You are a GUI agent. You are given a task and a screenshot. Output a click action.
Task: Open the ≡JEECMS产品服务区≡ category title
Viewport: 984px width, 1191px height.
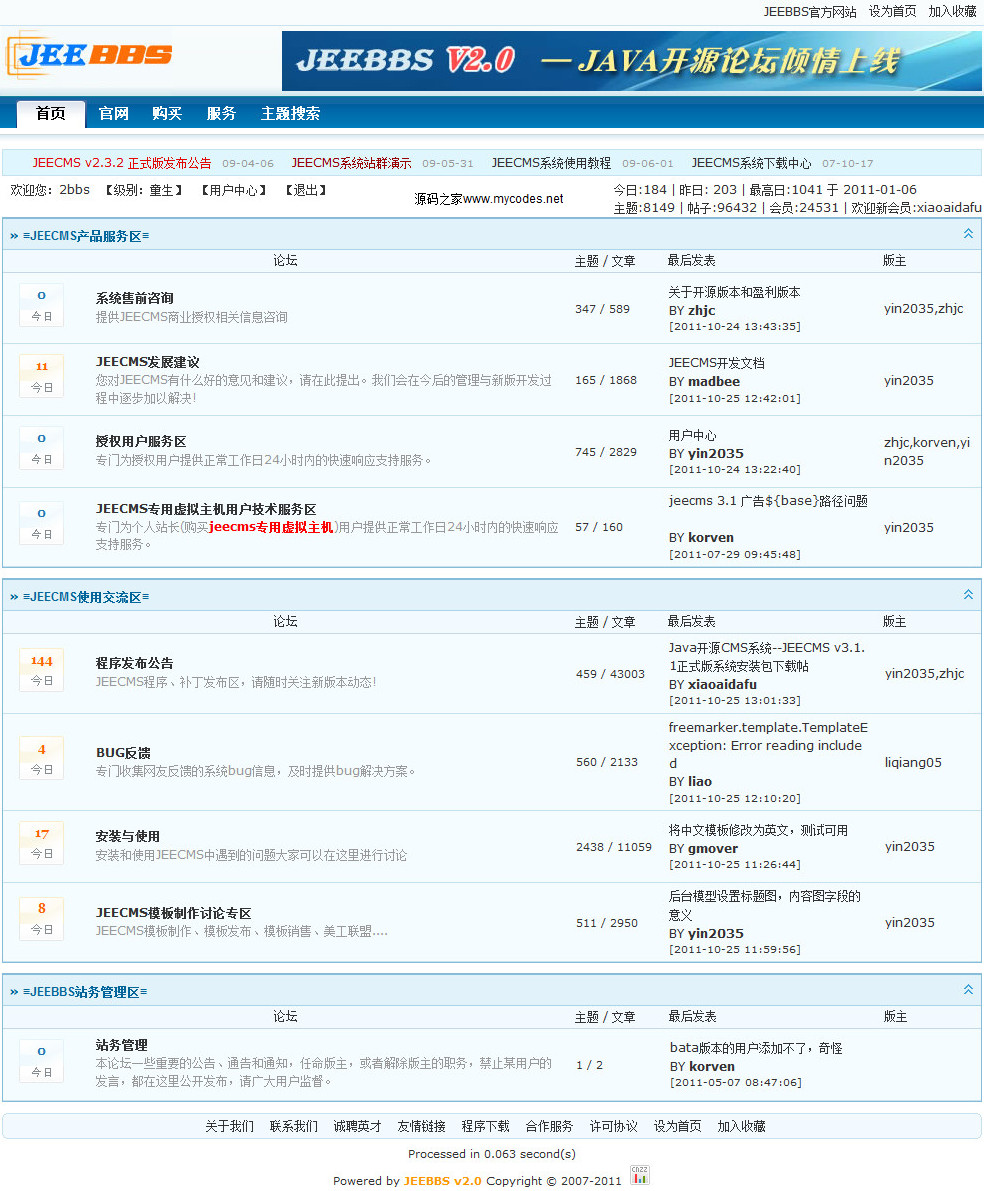(x=86, y=236)
